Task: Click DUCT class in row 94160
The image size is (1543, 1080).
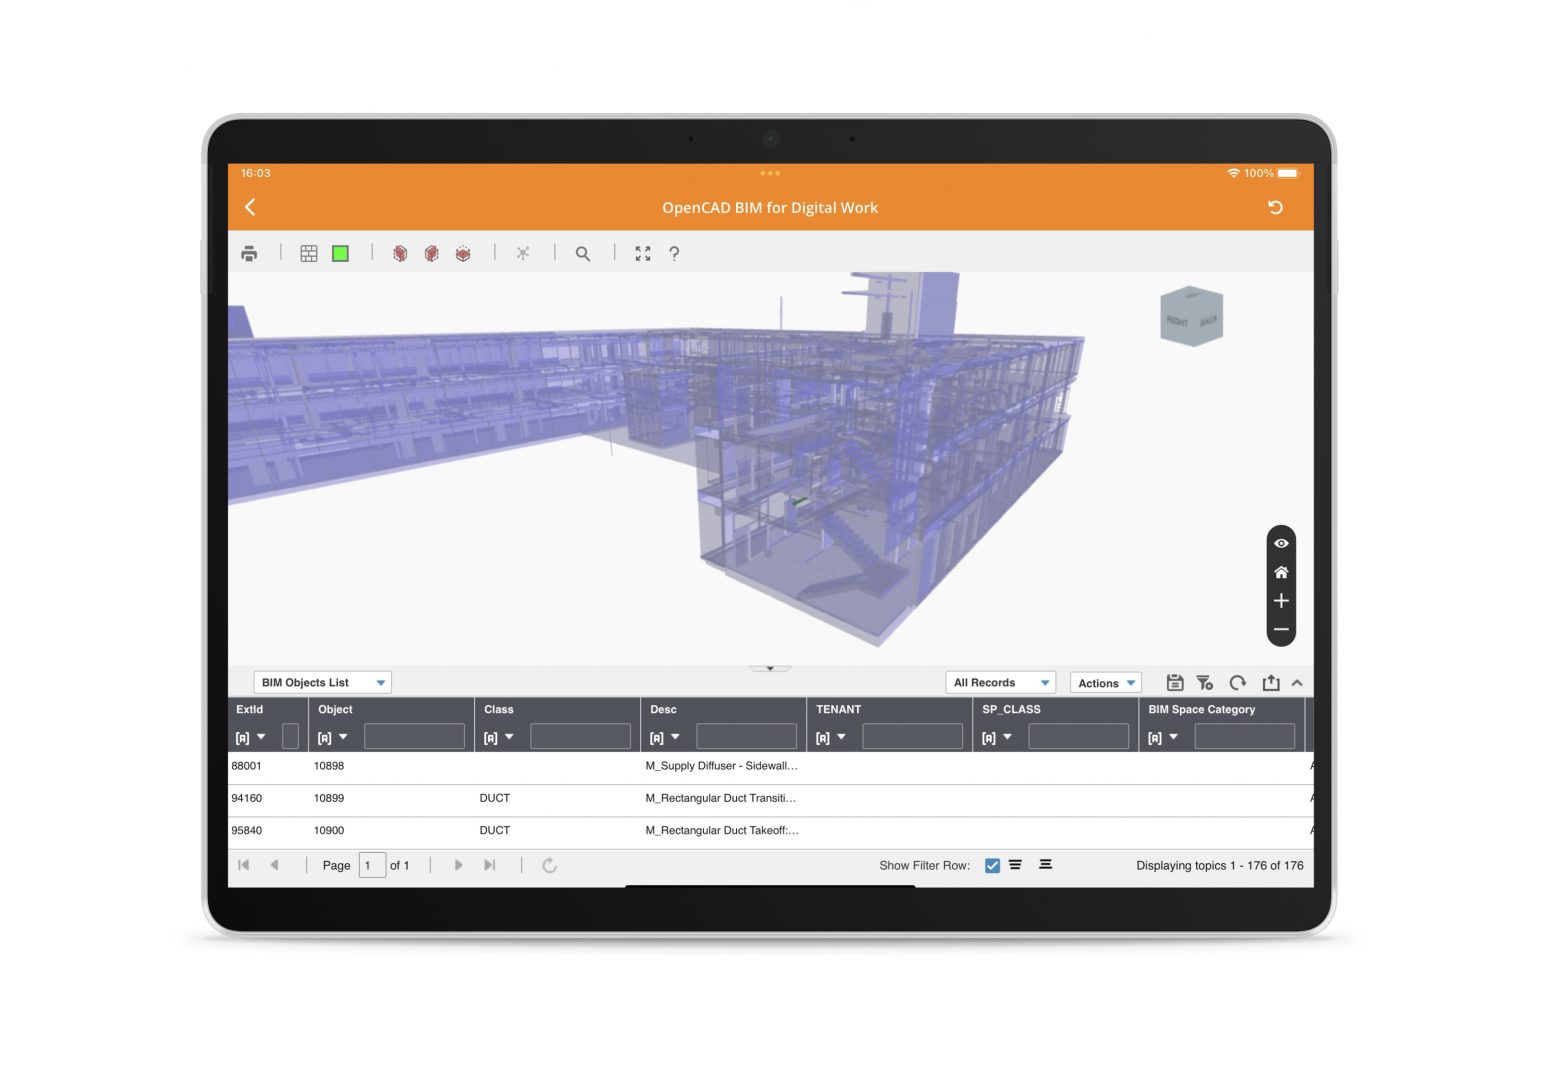Action: 495,798
